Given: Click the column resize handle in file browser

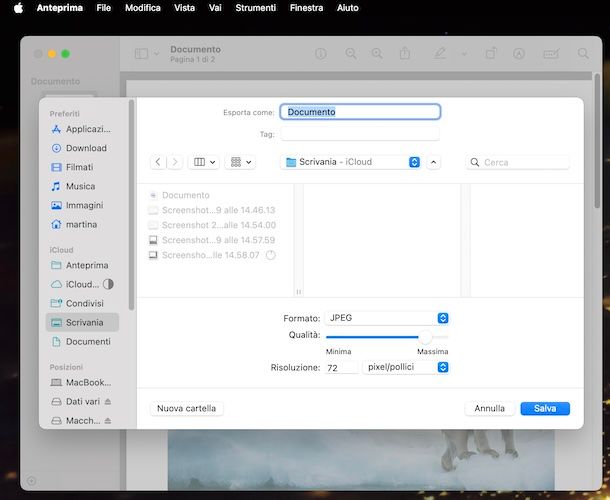Looking at the screenshot, I should click(x=299, y=291).
